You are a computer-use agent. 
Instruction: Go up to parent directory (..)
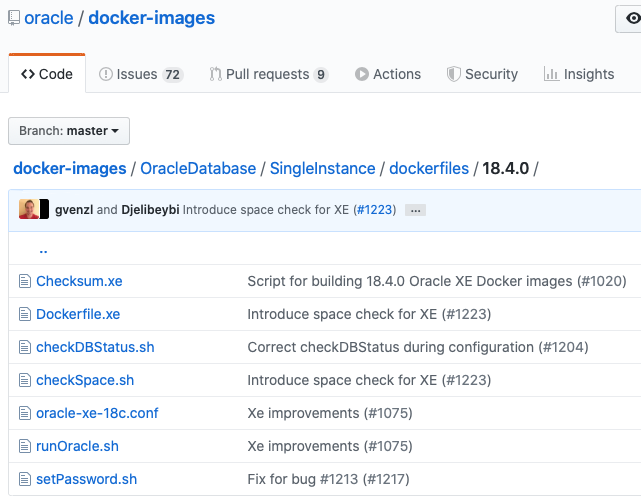tap(43, 250)
